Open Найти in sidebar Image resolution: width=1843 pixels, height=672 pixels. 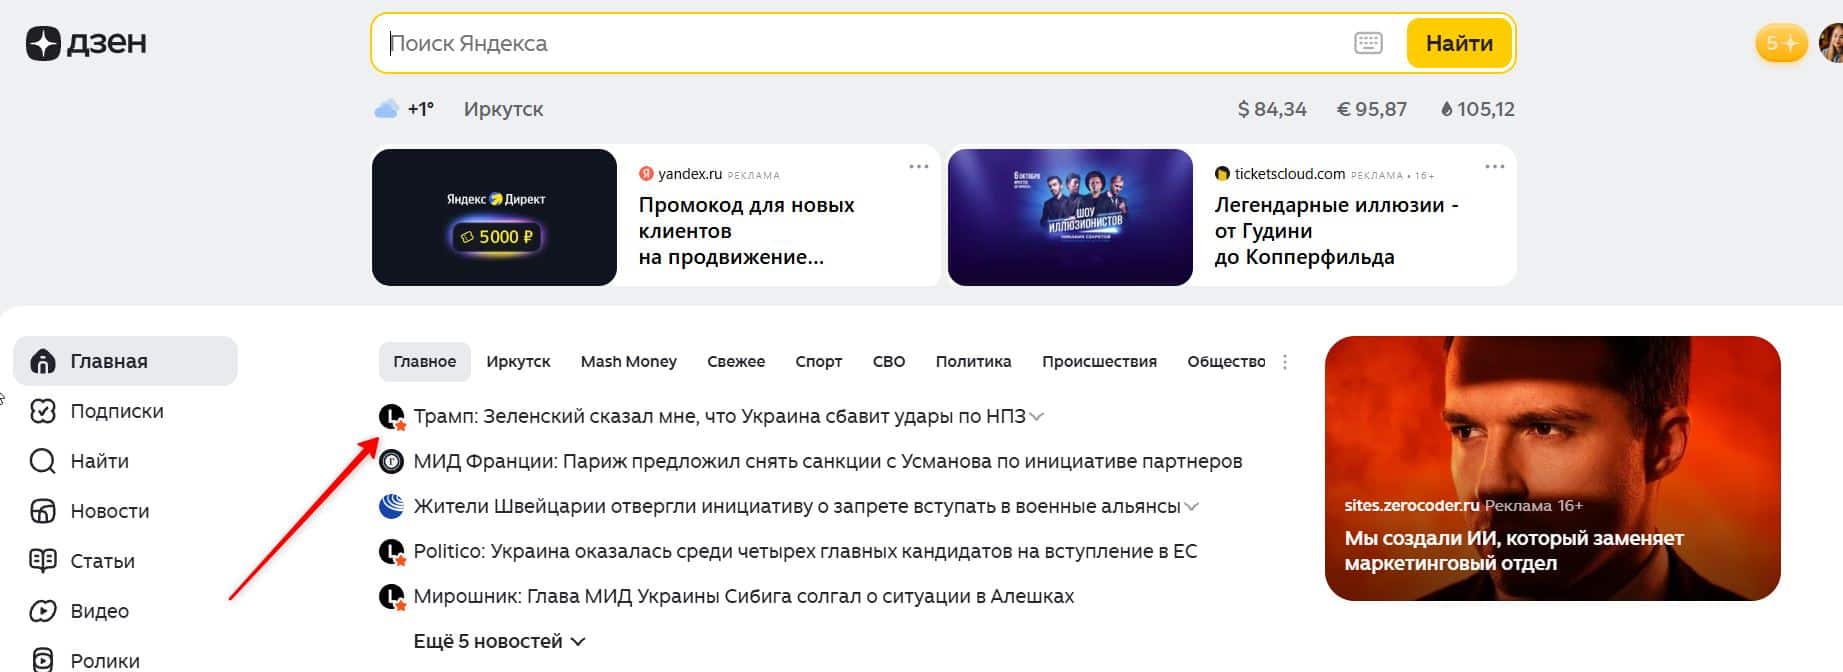coord(99,461)
